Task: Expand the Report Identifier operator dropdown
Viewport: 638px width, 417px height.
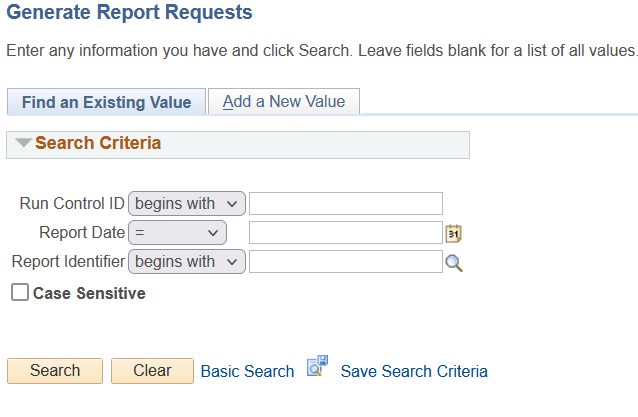Action: click(x=187, y=262)
